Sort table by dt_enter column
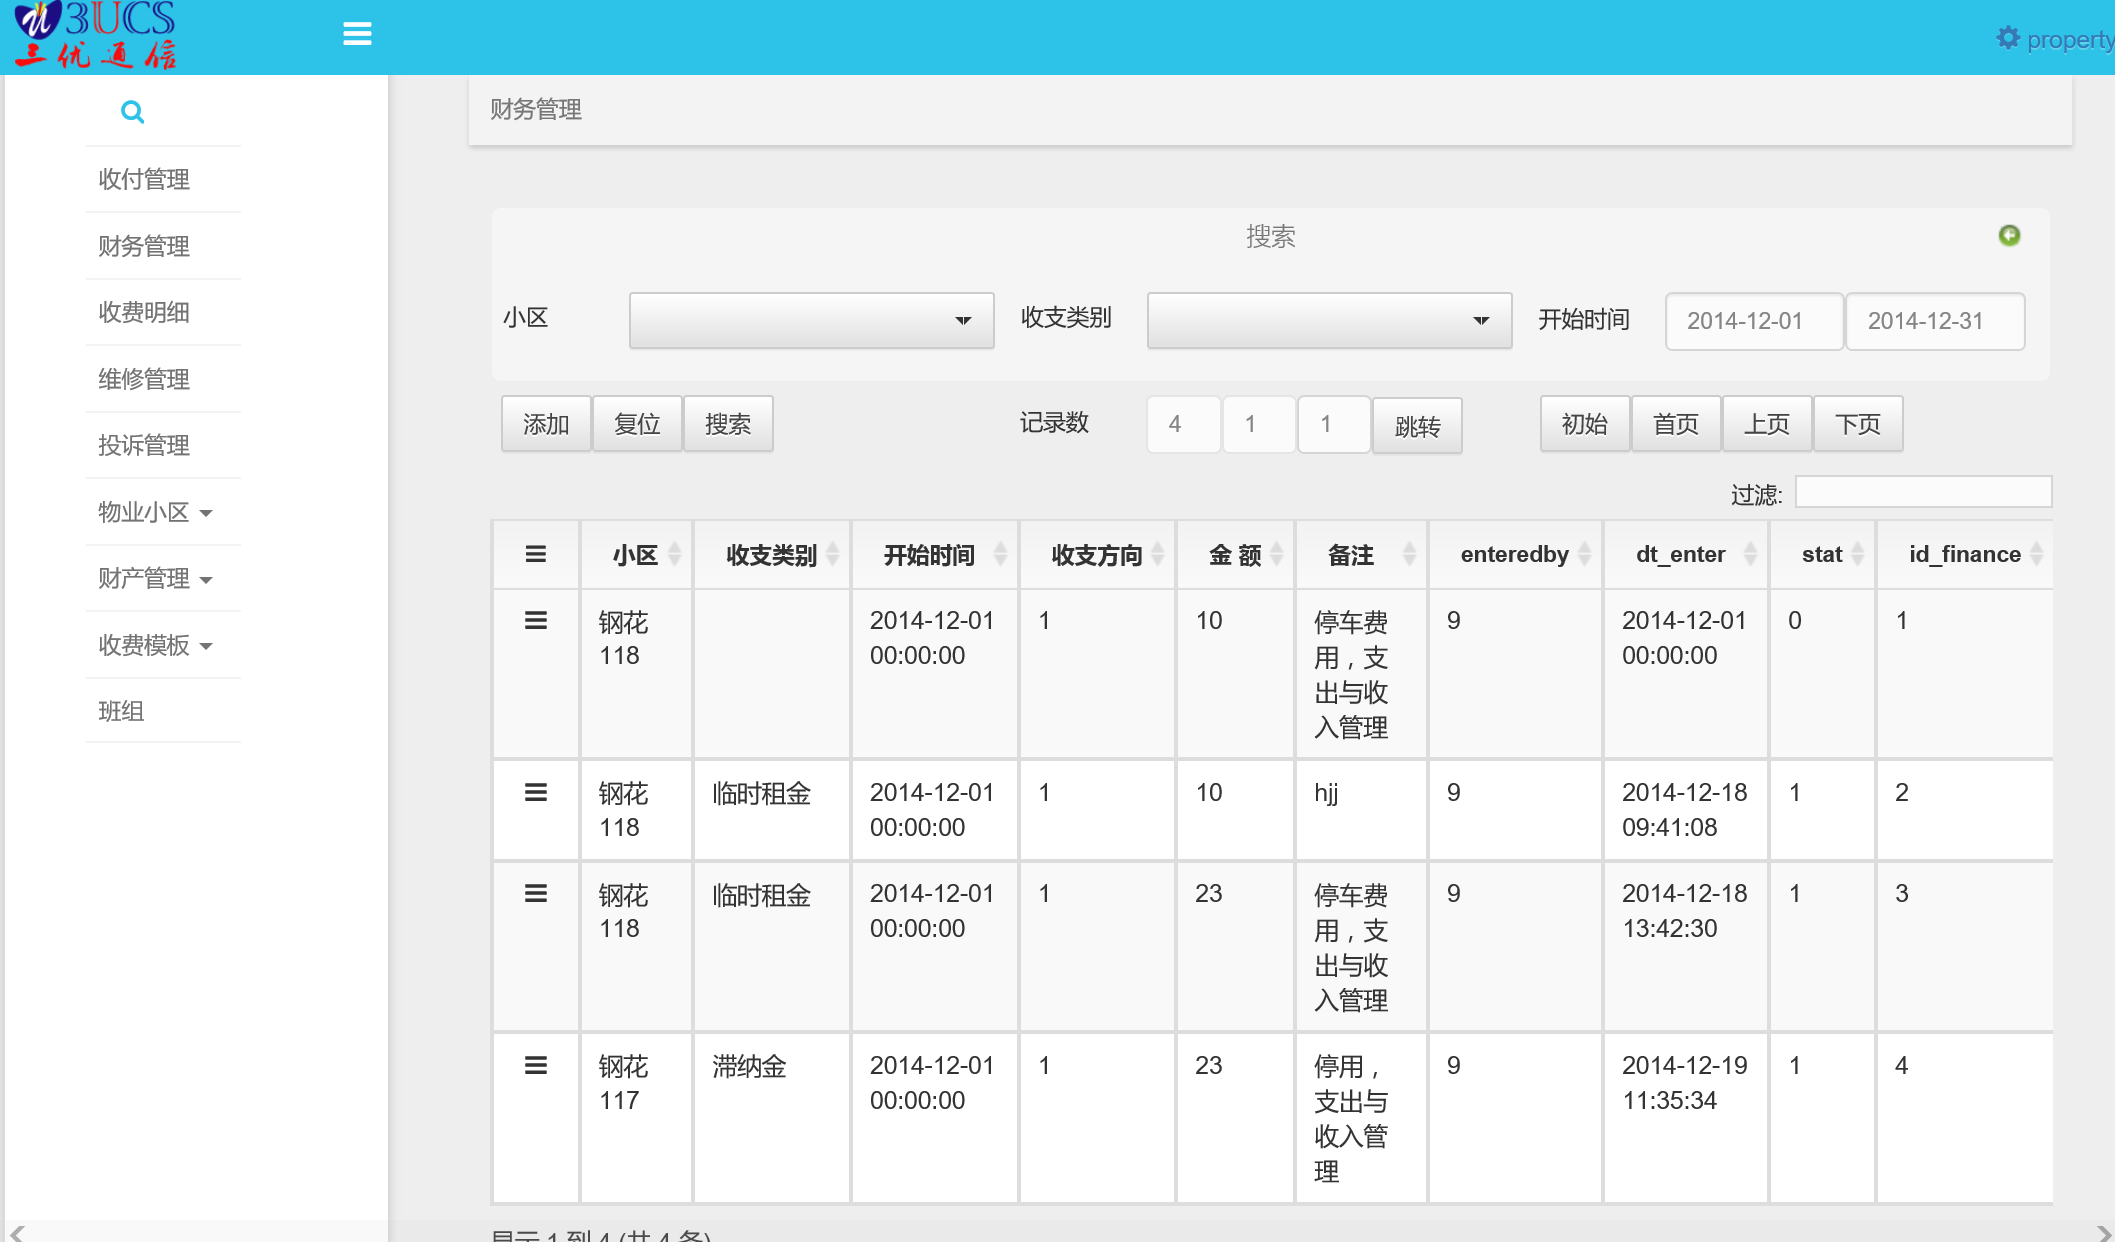The height and width of the screenshot is (1242, 2115). [1683, 554]
